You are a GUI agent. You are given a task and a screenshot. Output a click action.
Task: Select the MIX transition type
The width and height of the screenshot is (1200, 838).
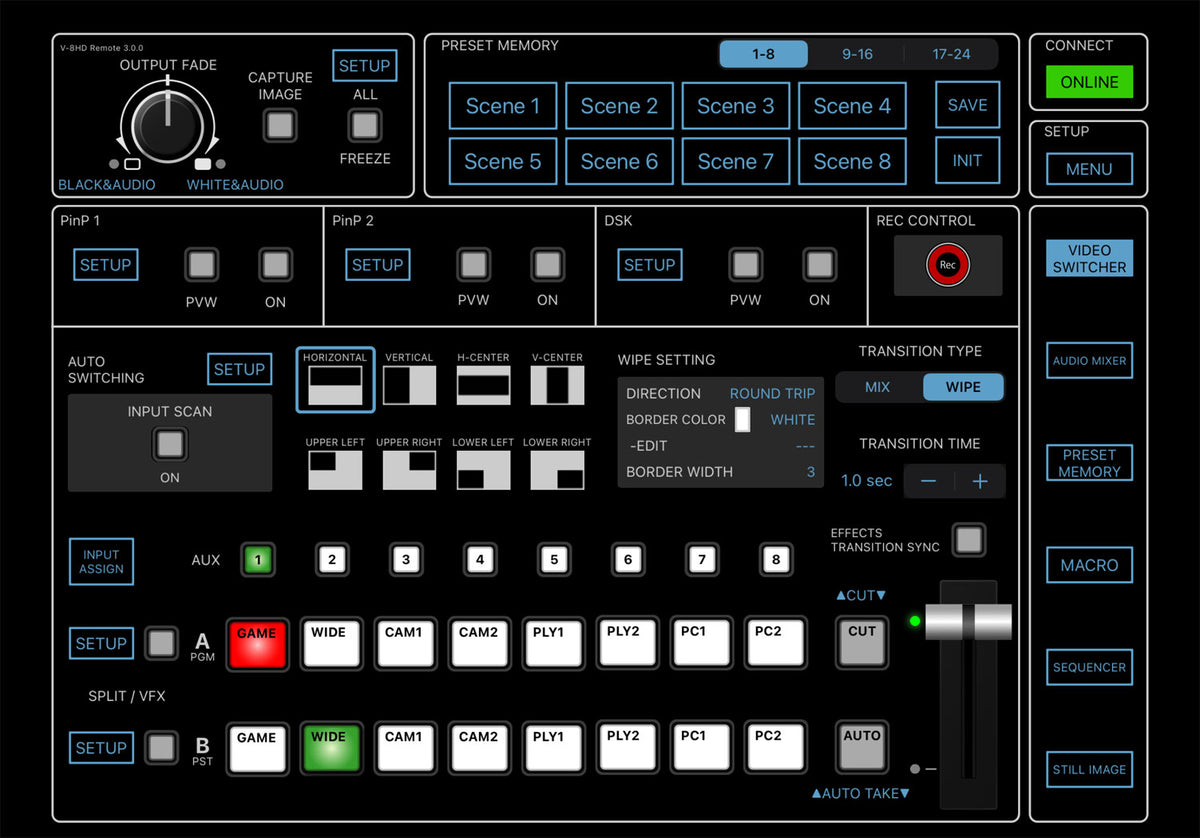tap(876, 387)
